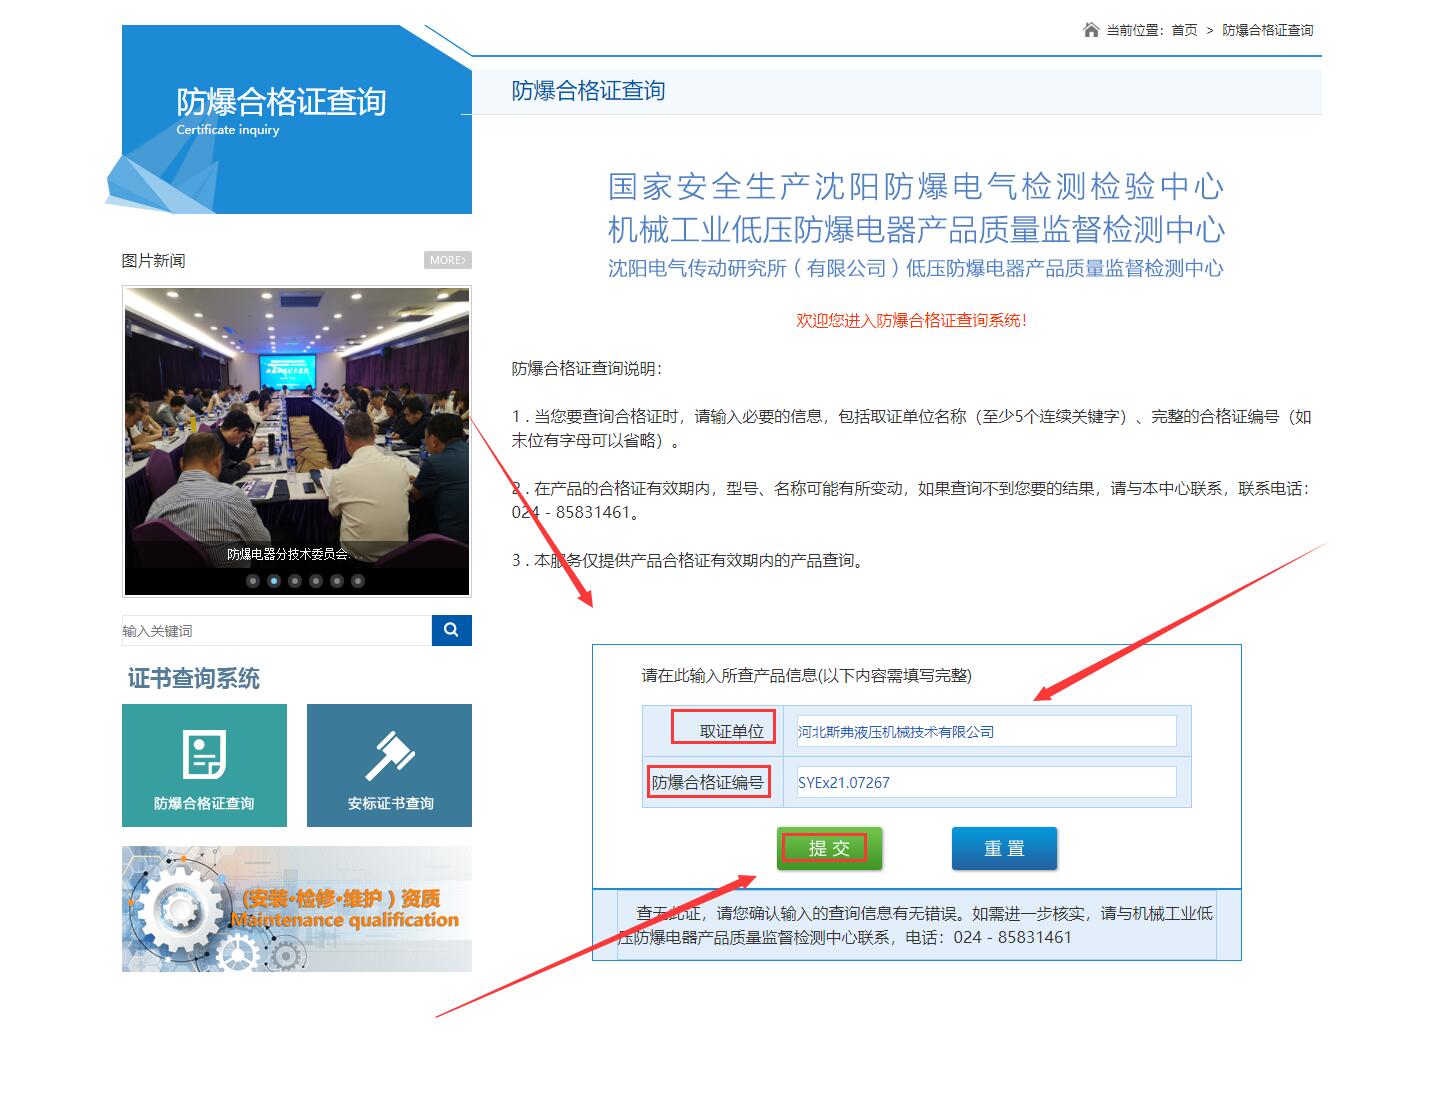This screenshot has width=1455, height=1112.
Task: Open the 防爆合格证查询 document icon tile
Action: point(204,765)
